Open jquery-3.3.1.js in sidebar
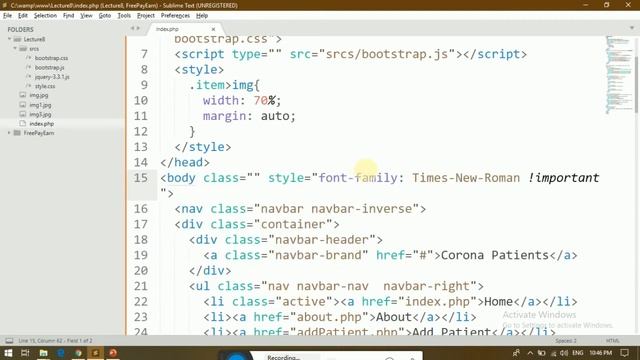 click(x=52, y=77)
